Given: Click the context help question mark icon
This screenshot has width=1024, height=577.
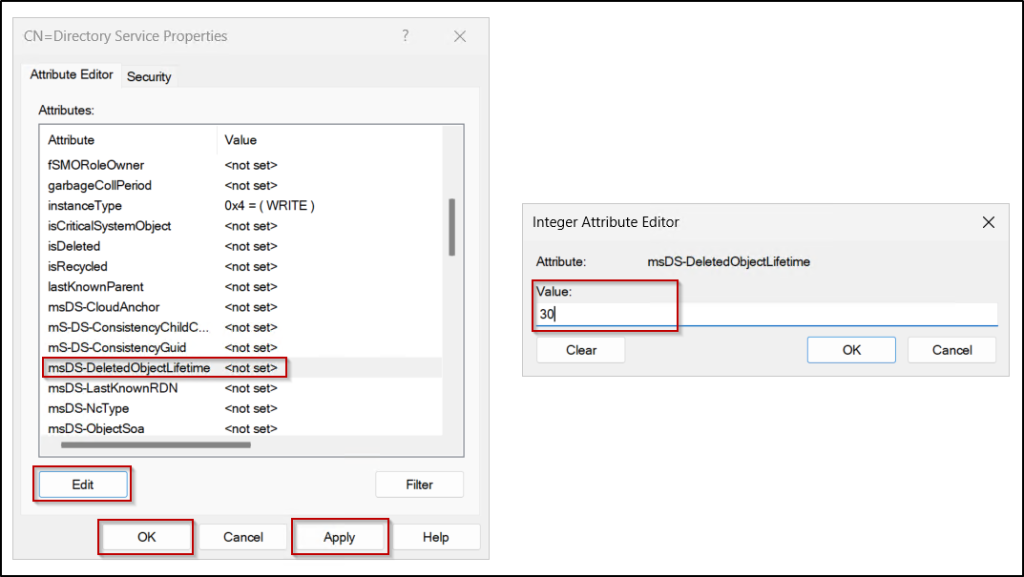Looking at the screenshot, I should 405,35.
